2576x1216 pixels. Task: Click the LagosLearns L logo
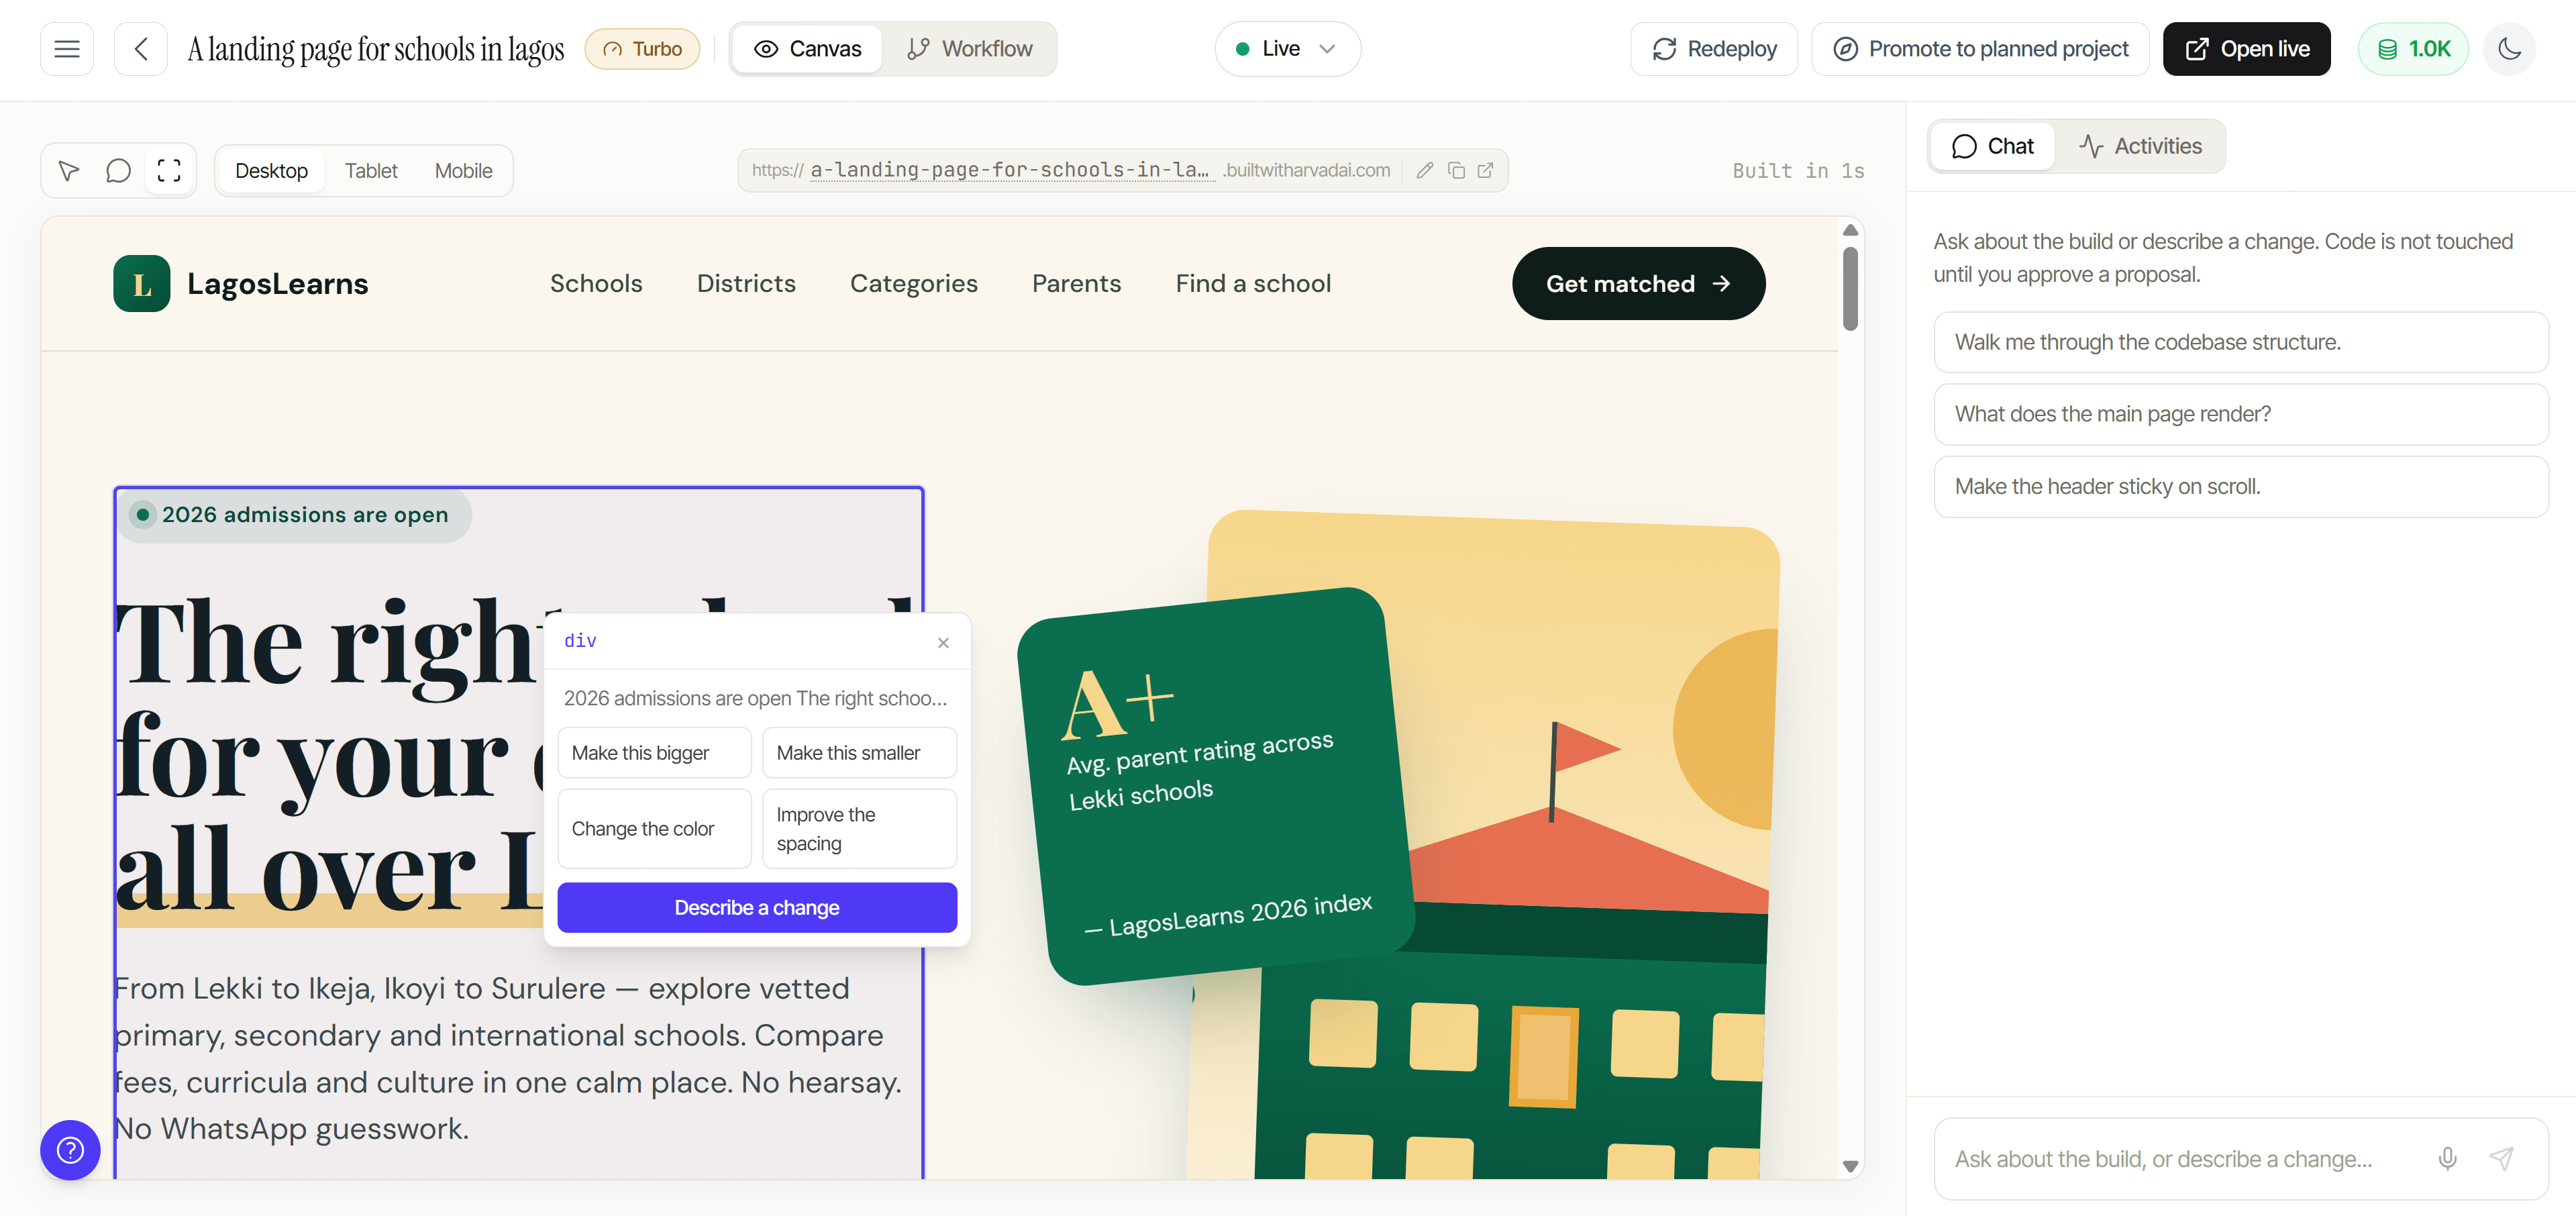(142, 284)
